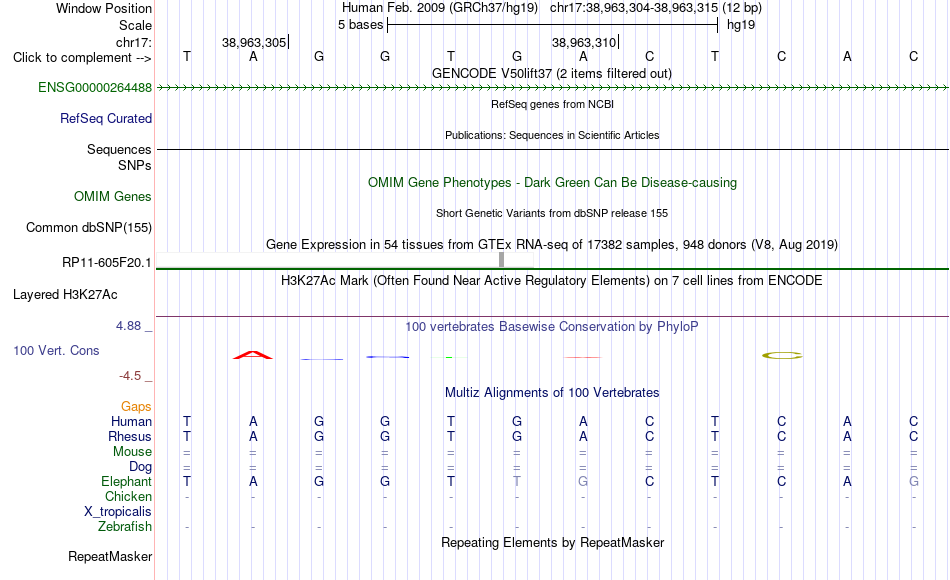The image size is (950, 580).
Task: Click the green ENSG00000264488 gene arrow line
Action: pos(552,88)
